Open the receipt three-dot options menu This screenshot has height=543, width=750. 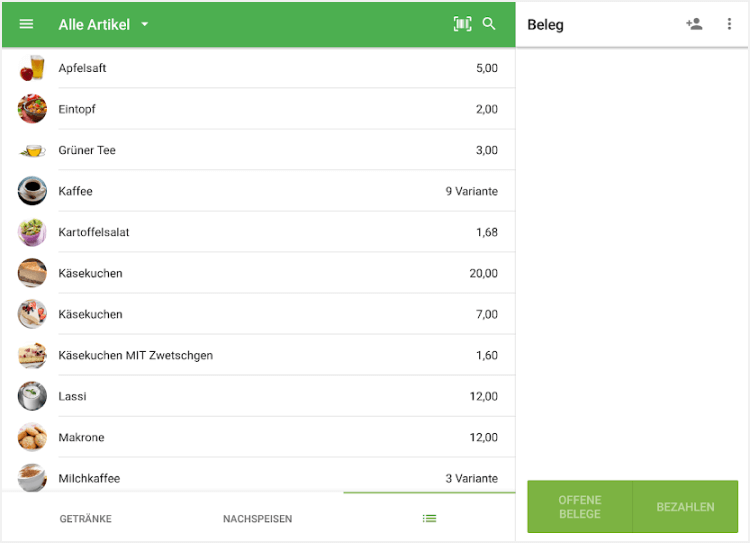click(x=729, y=24)
